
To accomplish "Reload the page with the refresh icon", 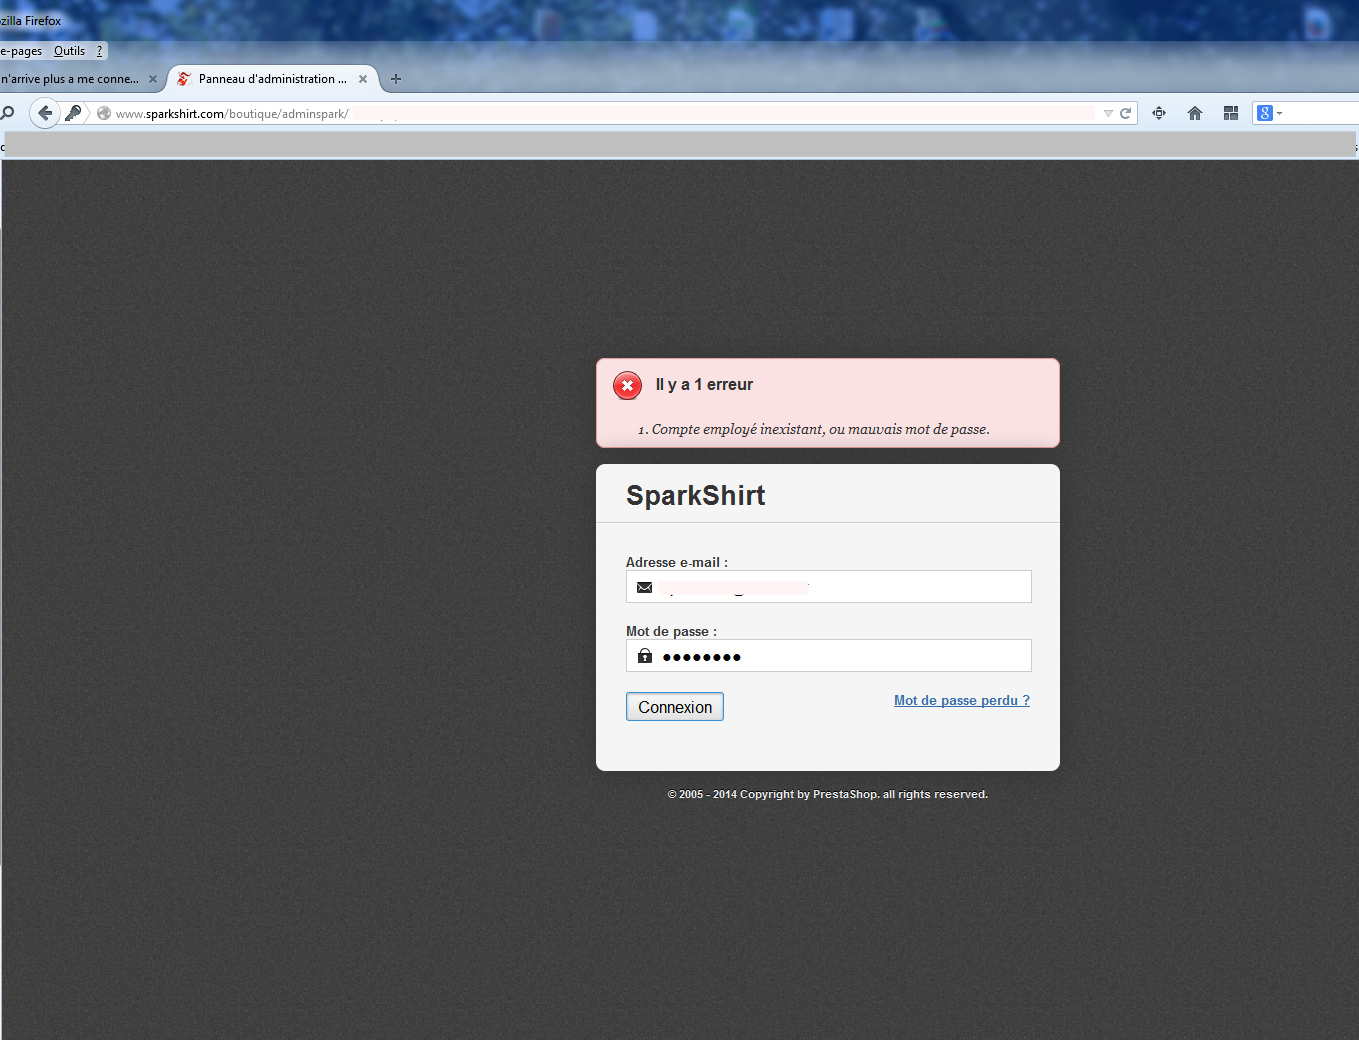I will point(1126,114).
